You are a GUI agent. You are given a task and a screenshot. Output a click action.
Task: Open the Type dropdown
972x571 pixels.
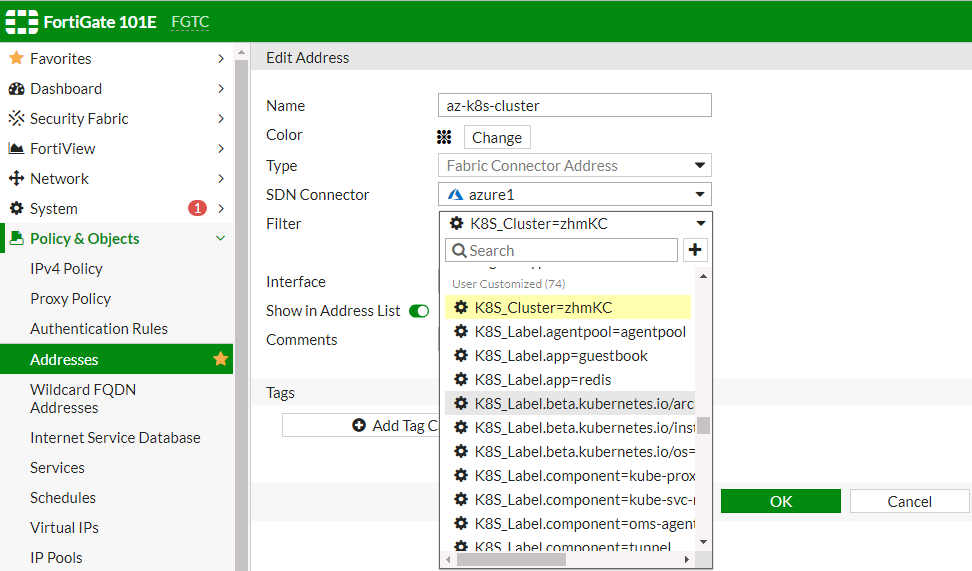pos(575,166)
